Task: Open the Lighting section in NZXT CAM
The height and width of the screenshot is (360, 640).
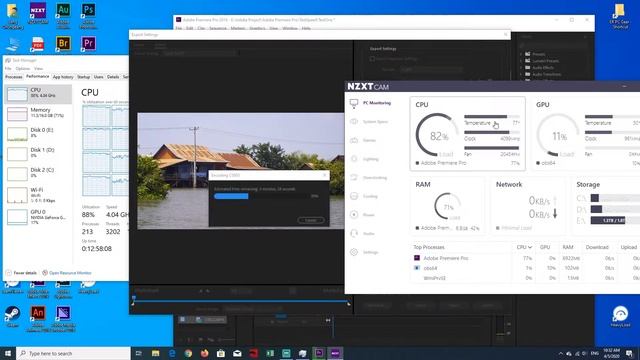Action: tap(364, 159)
